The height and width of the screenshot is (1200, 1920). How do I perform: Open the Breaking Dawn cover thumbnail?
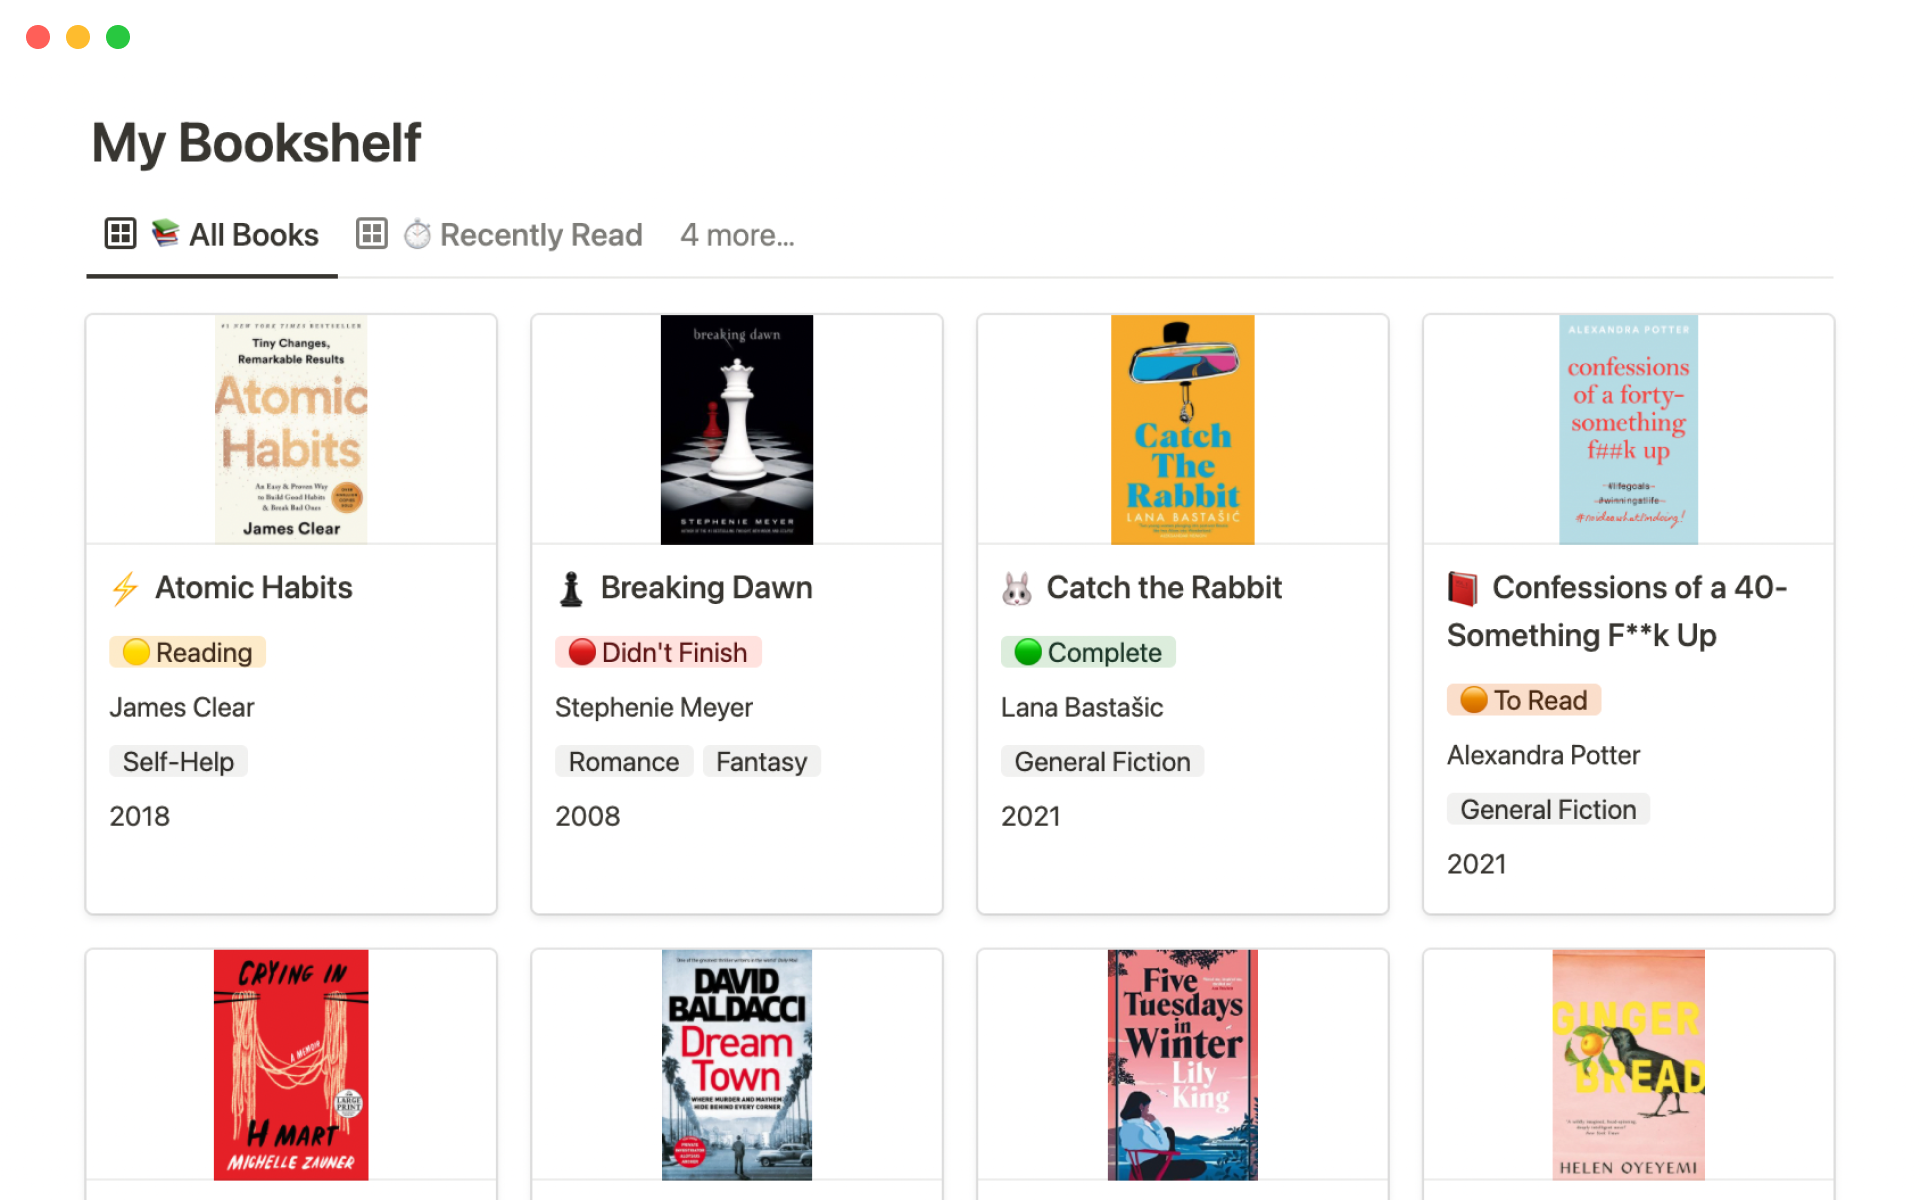coord(737,430)
